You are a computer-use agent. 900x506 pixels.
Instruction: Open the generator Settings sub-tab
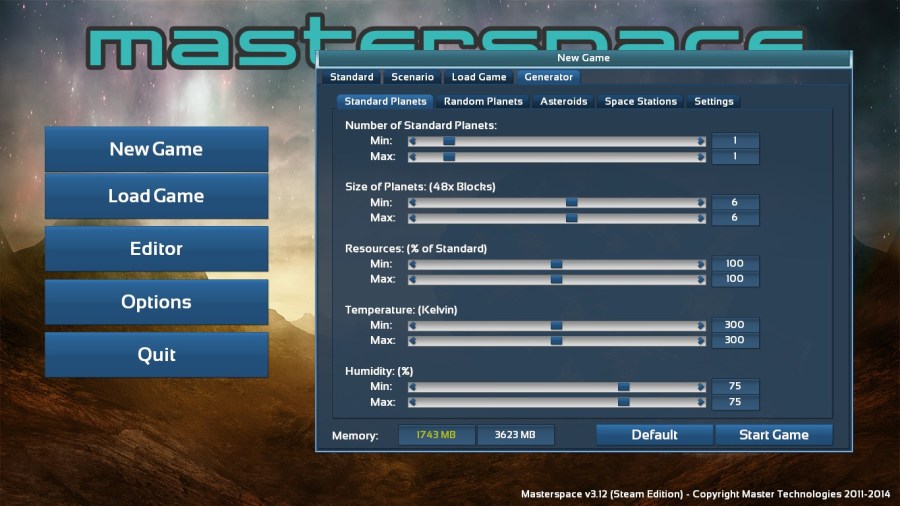[713, 102]
